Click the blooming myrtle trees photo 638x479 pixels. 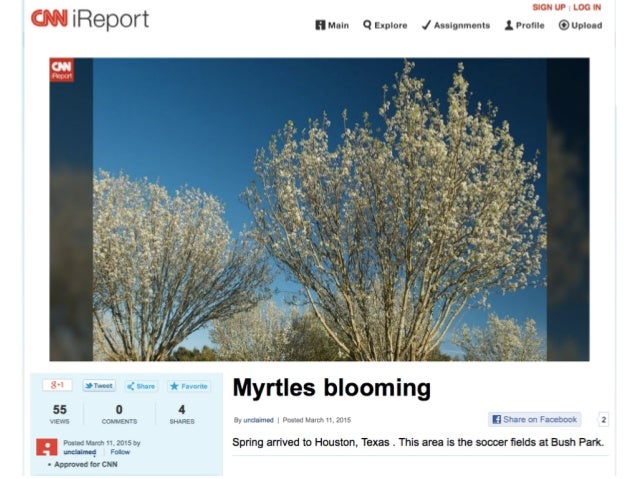(x=319, y=209)
